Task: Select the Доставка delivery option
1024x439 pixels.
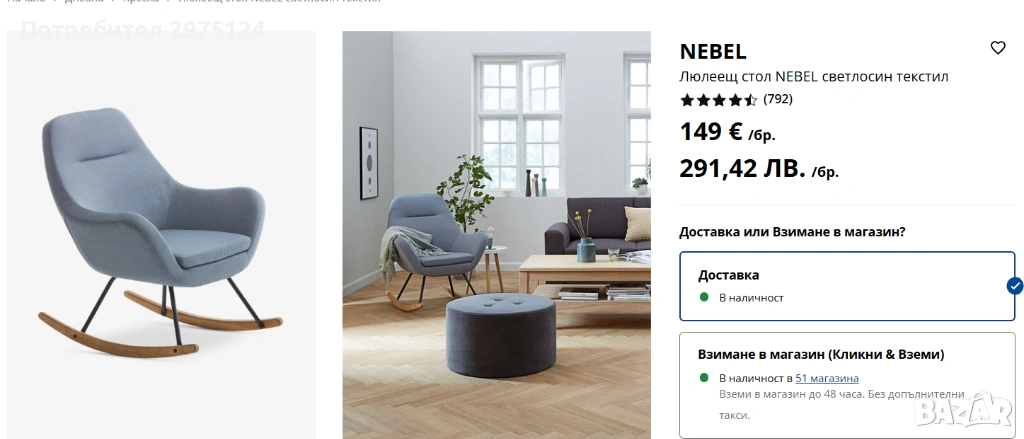Action: pyautogui.click(x=847, y=286)
